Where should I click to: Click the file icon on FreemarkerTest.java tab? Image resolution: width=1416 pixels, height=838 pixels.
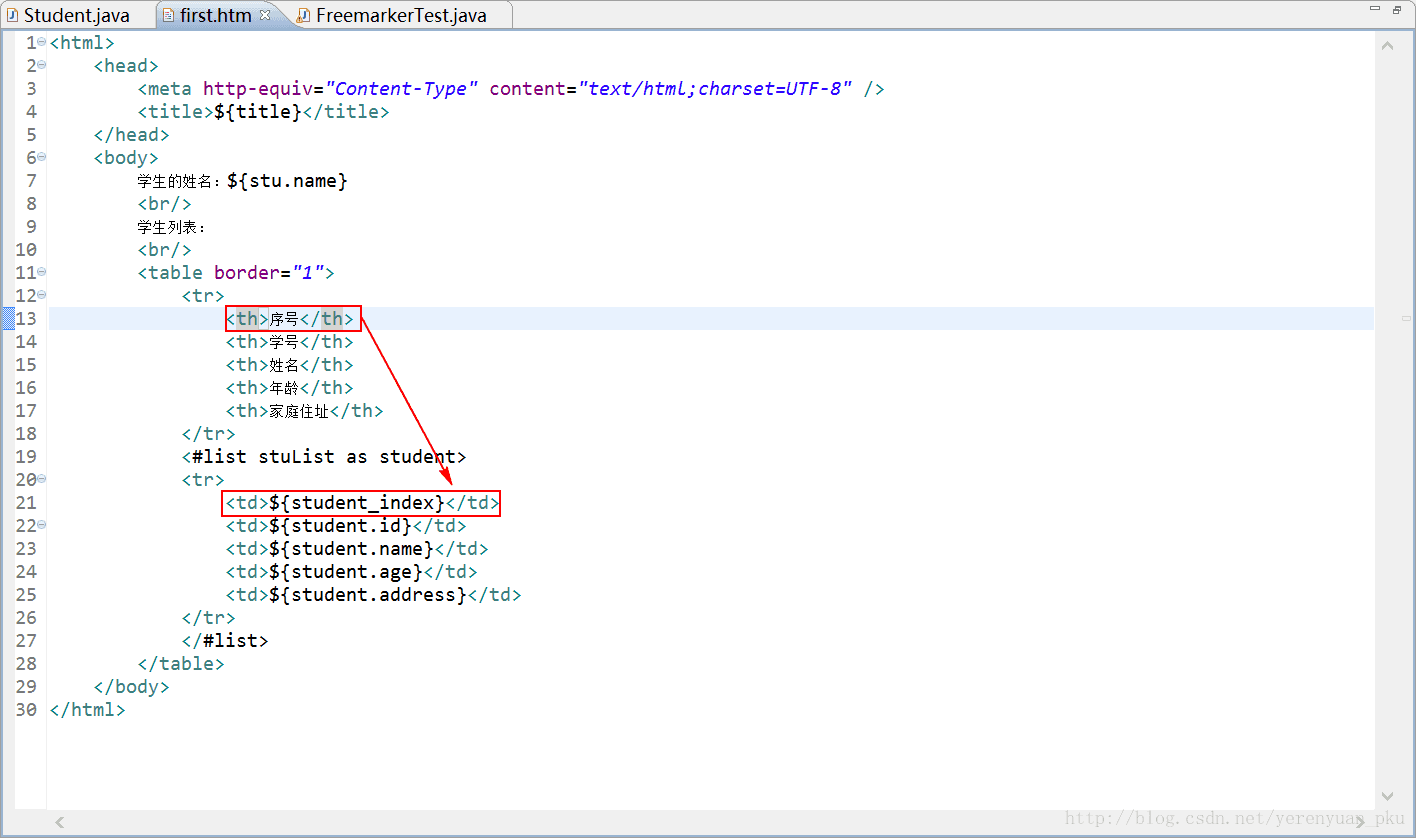point(304,15)
